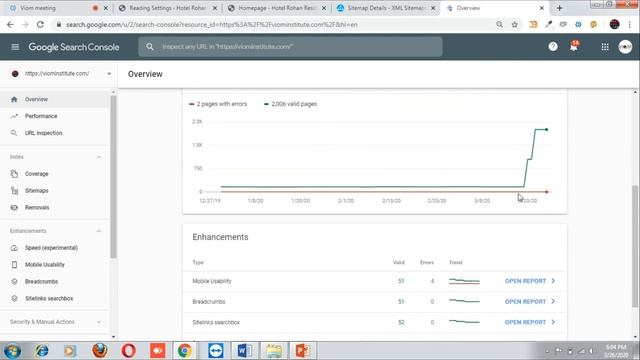Screen dimensions: 640x360
Task: Open Sitelinks searchbox in sidebar
Action: 55,298
